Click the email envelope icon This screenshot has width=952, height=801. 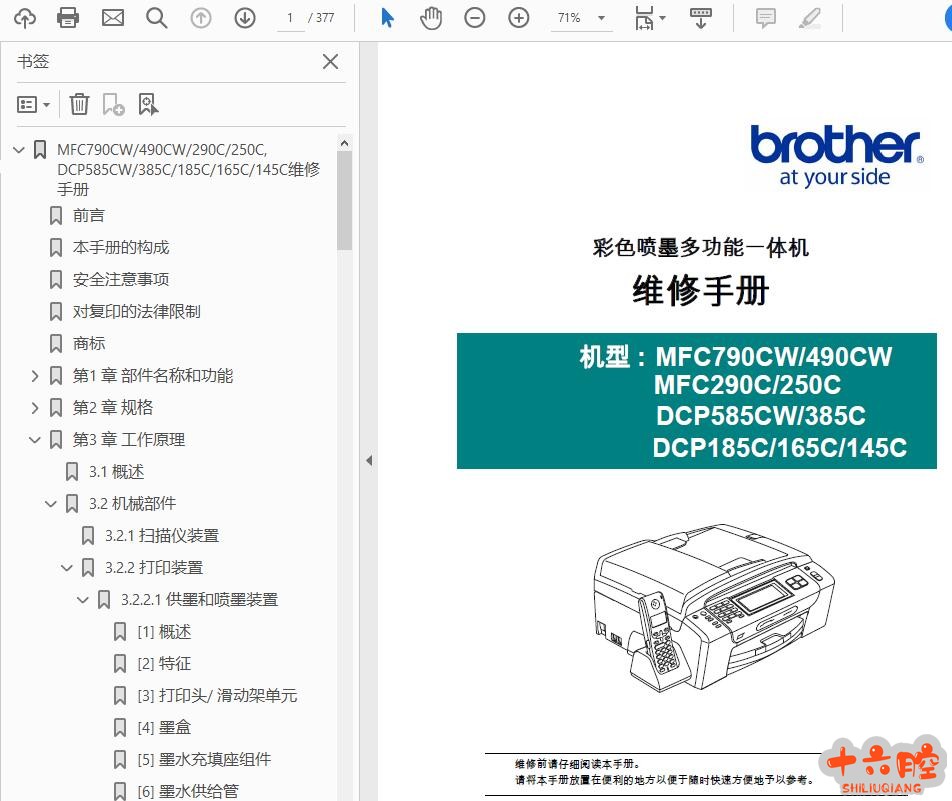click(x=112, y=18)
